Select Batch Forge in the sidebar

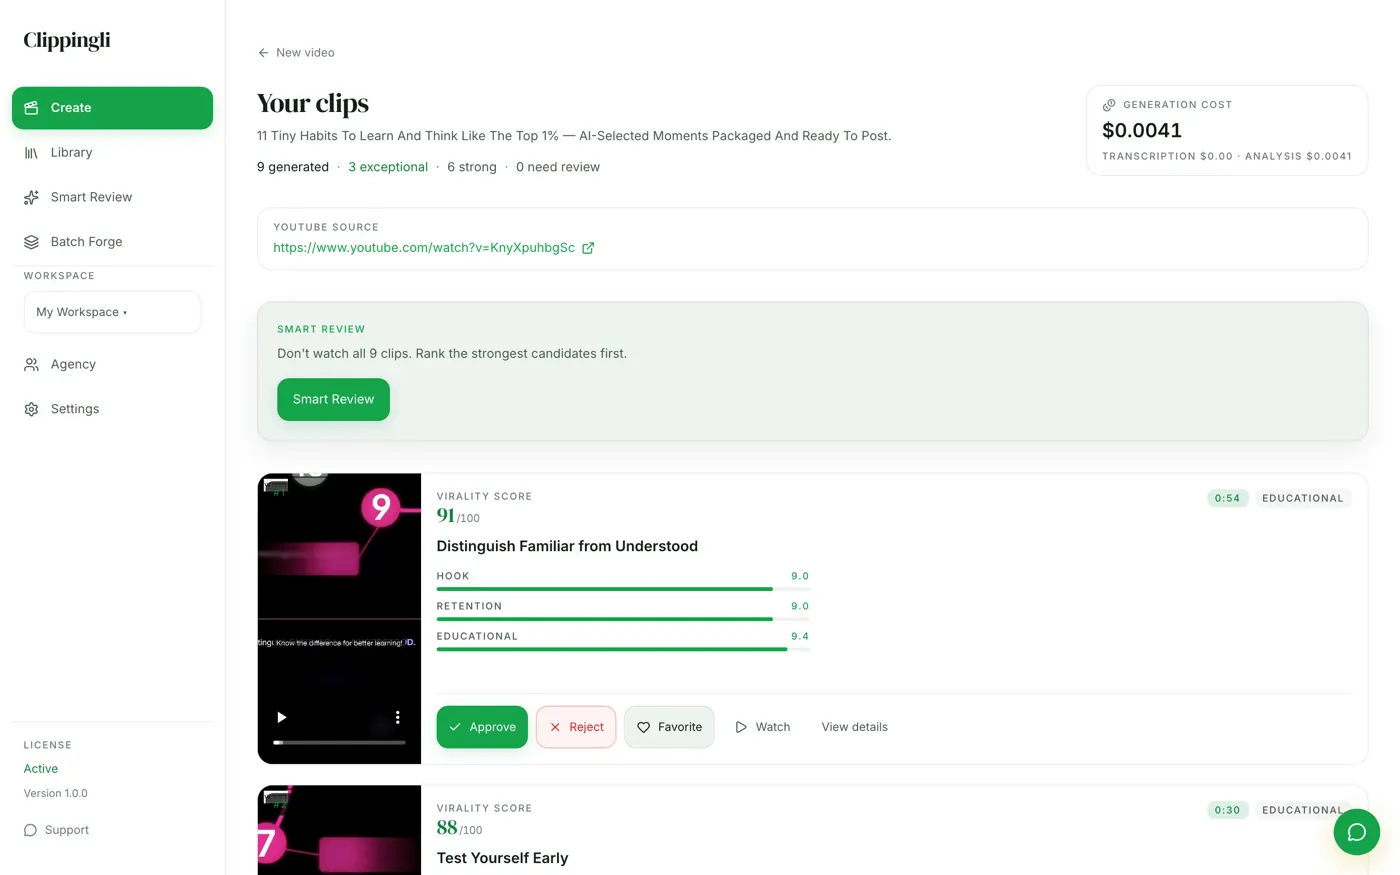[x=112, y=242]
